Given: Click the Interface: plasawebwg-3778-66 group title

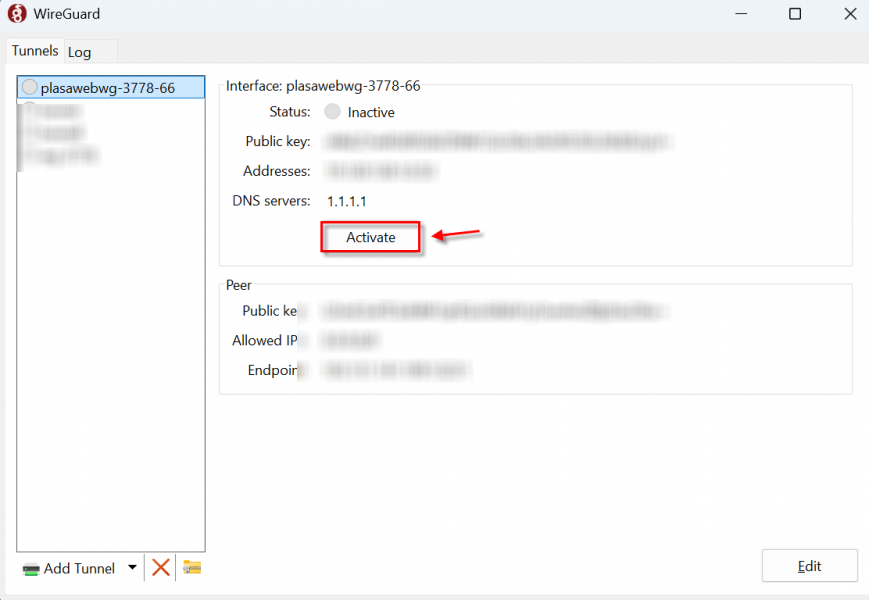Looking at the screenshot, I should point(323,86).
